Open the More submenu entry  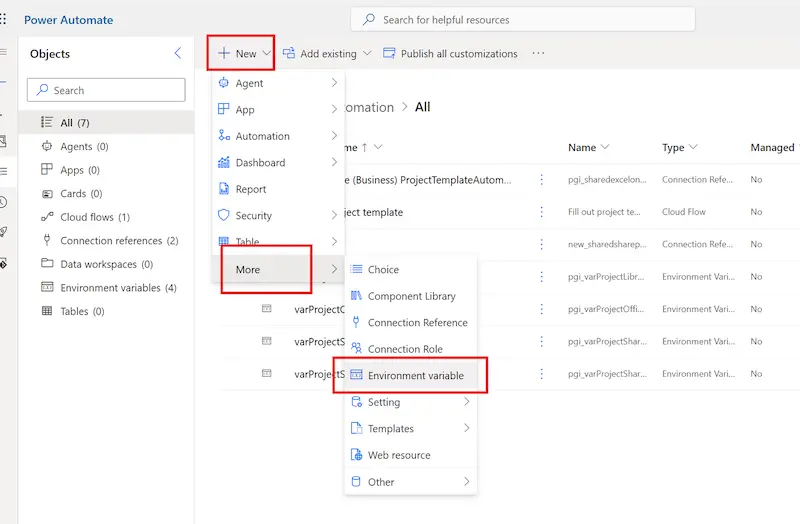[x=278, y=269]
